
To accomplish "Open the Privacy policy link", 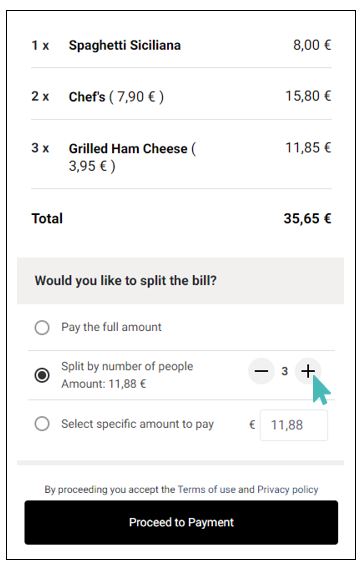I will click(288, 489).
